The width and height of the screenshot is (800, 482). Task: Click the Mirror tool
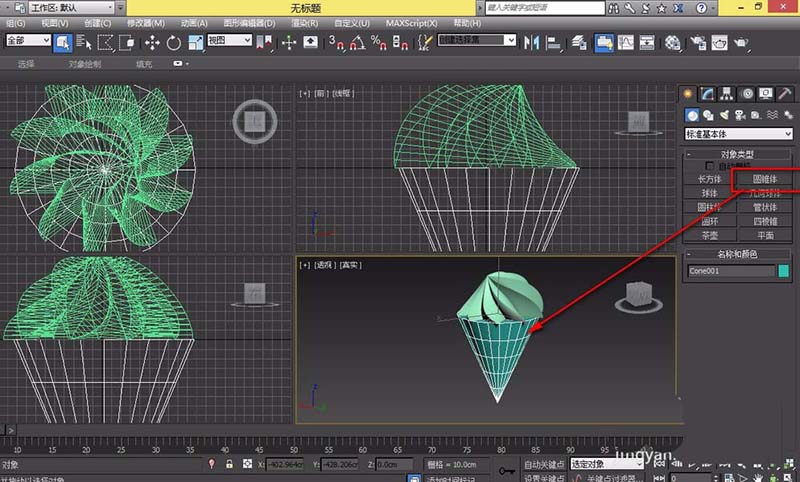point(532,42)
